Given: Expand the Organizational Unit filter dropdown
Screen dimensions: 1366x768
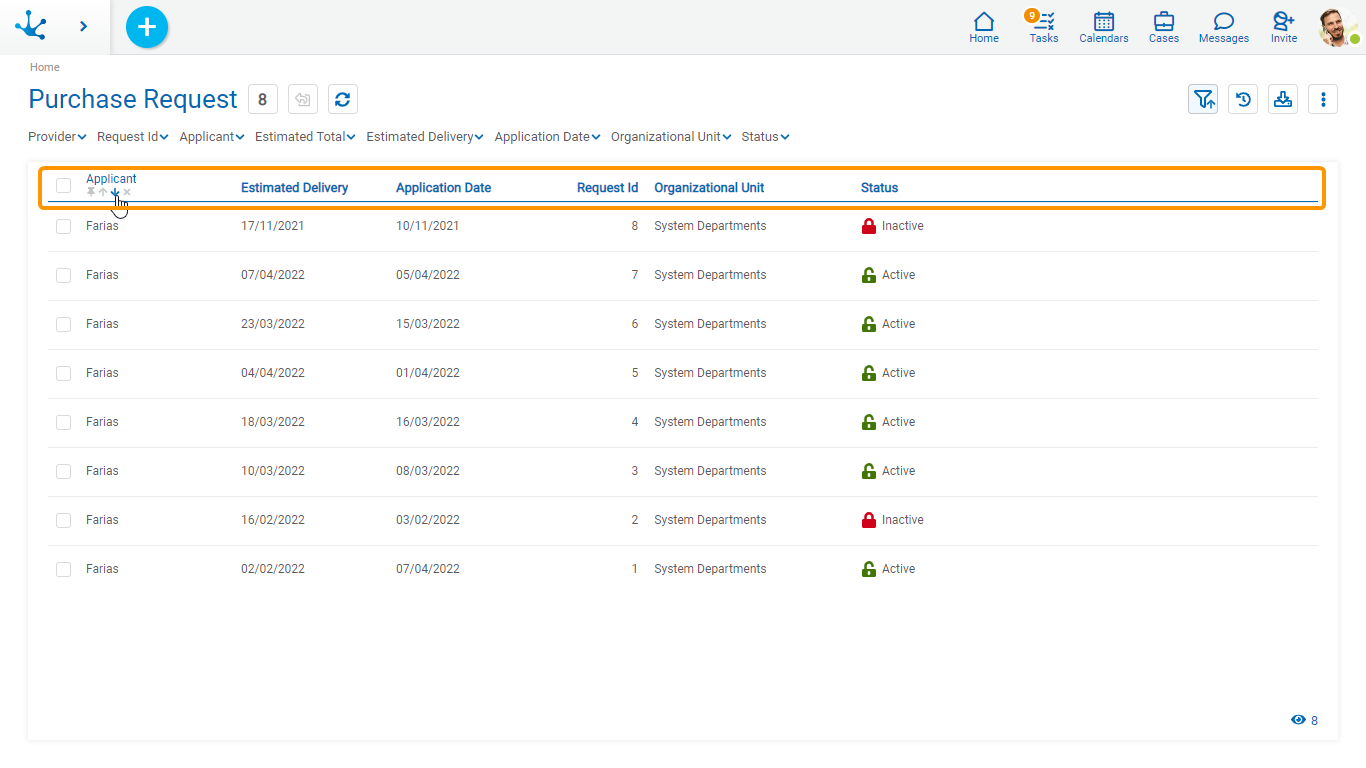Looking at the screenshot, I should coord(670,137).
